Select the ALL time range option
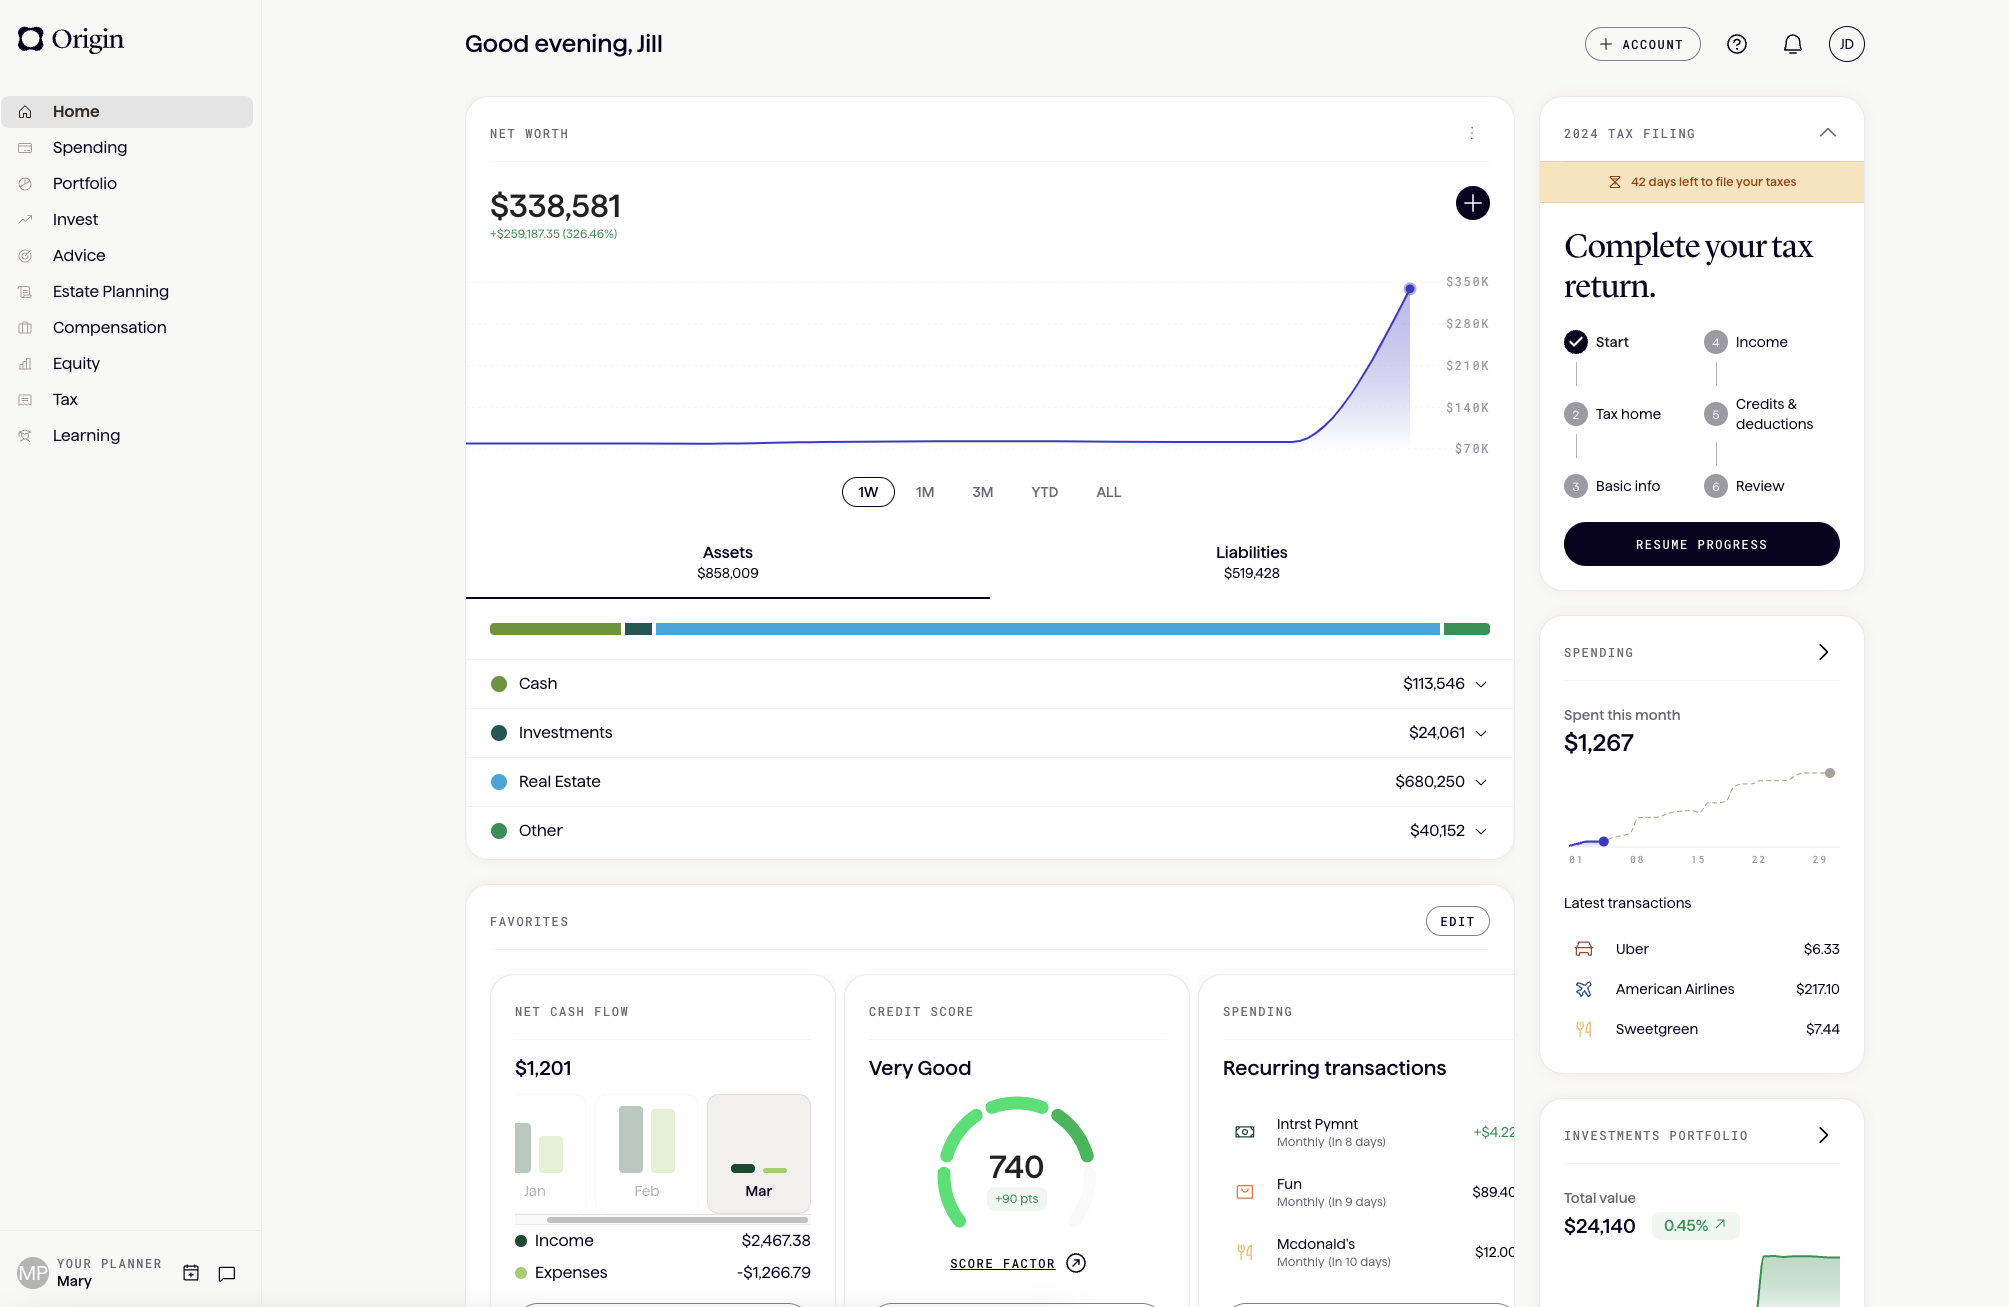 point(1108,492)
